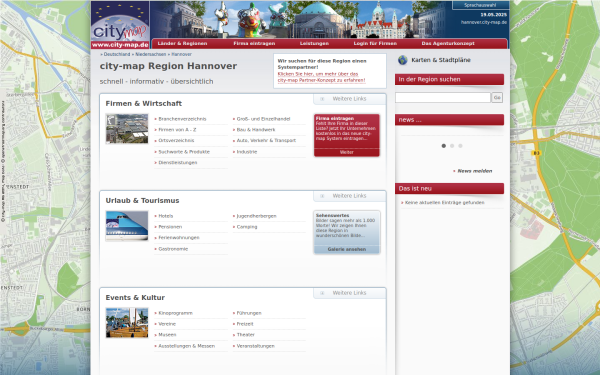Viewport: 600px width, 375px height.
Task: Go to the Hannover breadcrumb
Action: pyautogui.click(x=181, y=54)
